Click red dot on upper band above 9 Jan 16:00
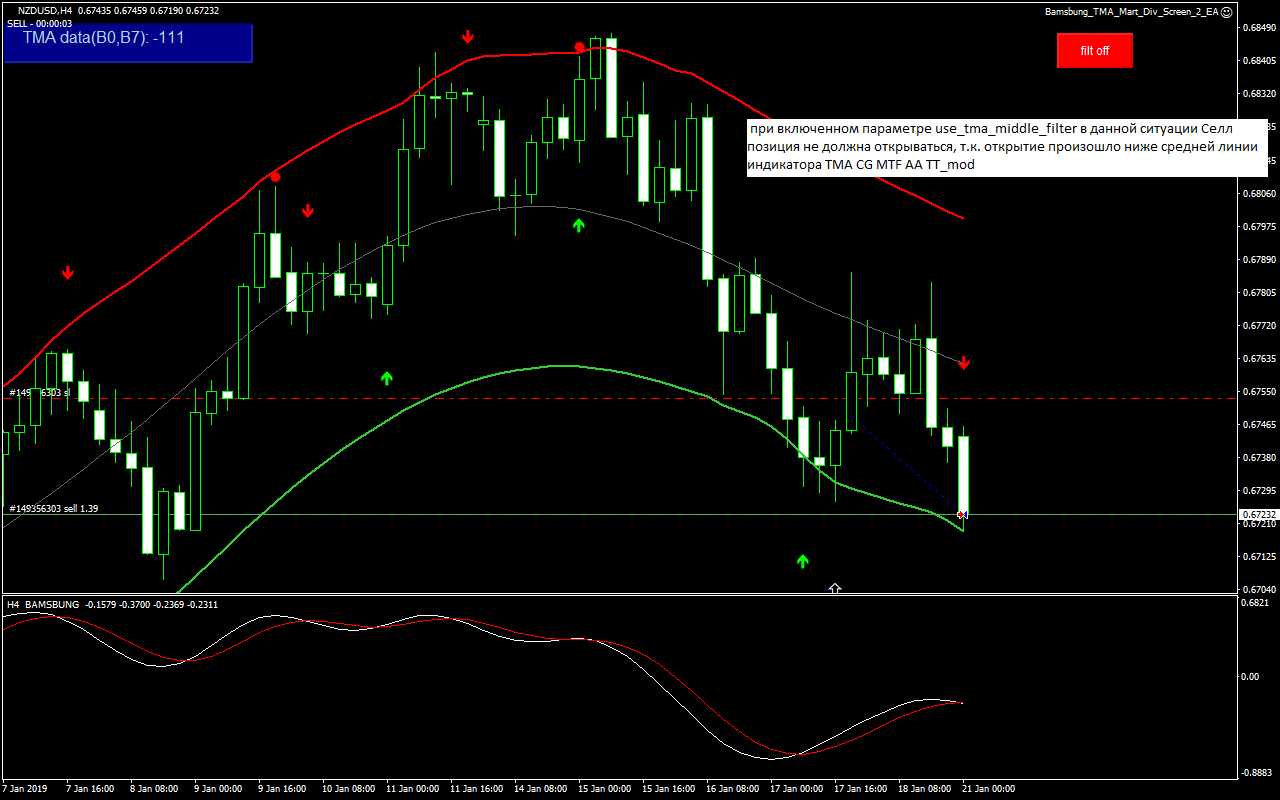1280x800 pixels. pyautogui.click(x=275, y=177)
